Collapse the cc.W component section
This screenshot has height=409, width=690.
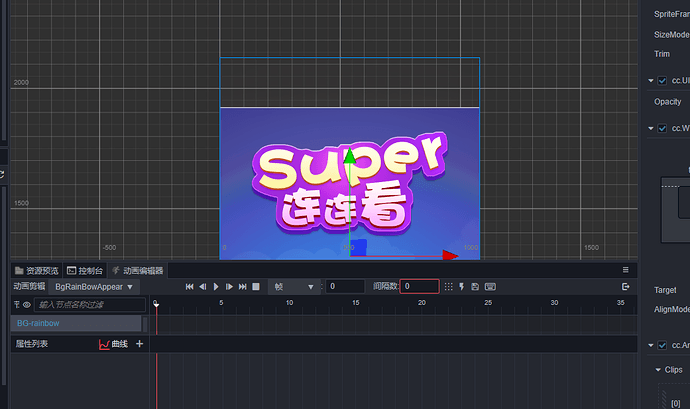tap(651, 129)
